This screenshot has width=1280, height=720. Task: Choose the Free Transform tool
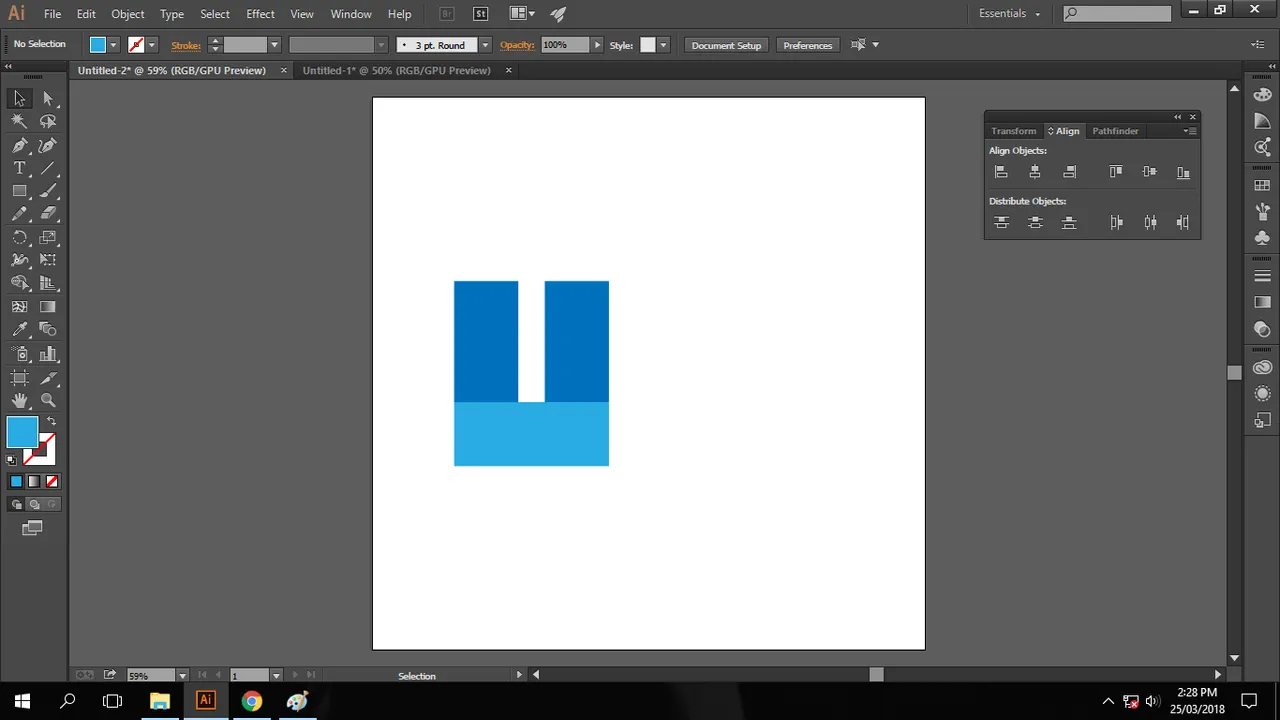point(48,260)
